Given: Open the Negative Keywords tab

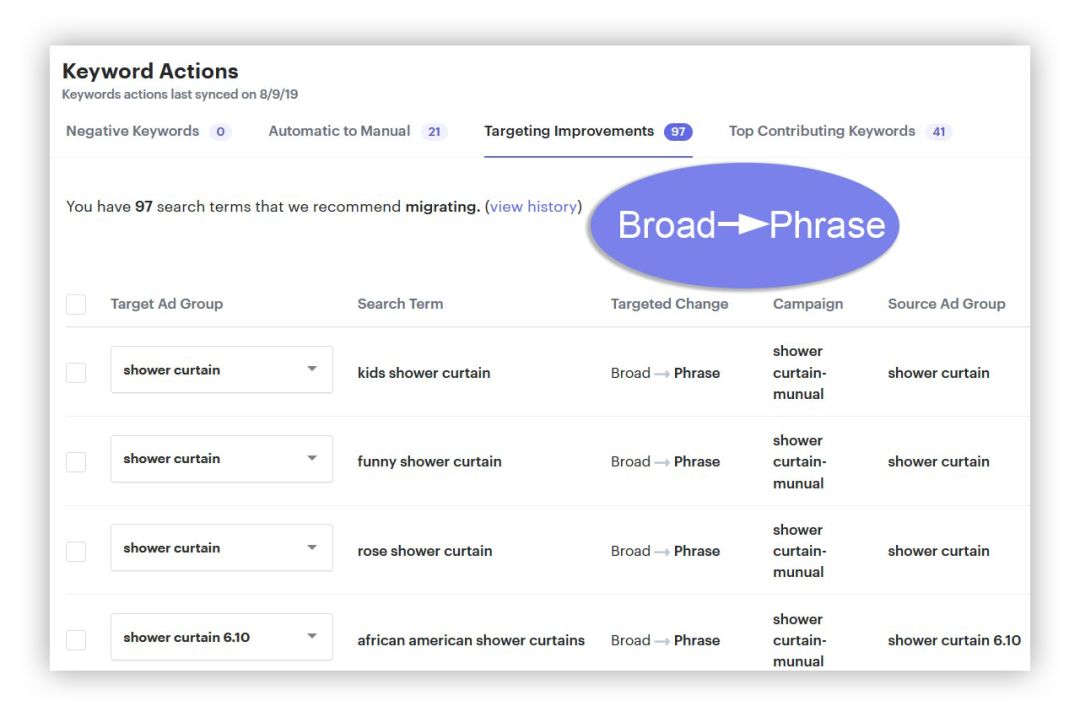Looking at the screenshot, I should click(147, 132).
